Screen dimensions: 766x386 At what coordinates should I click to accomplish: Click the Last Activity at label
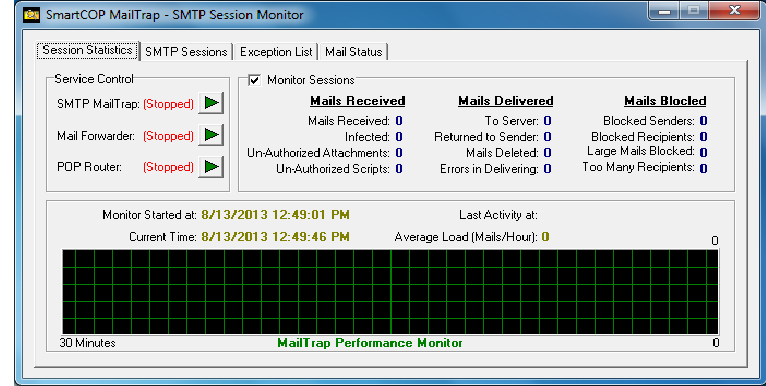[x=498, y=215]
